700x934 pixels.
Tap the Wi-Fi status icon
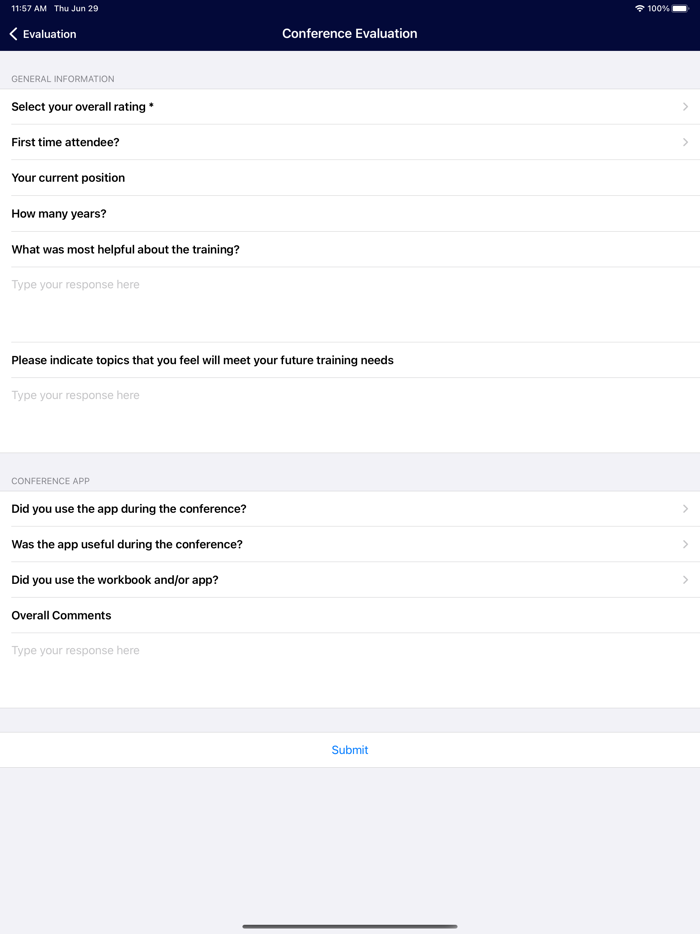click(x=640, y=8)
